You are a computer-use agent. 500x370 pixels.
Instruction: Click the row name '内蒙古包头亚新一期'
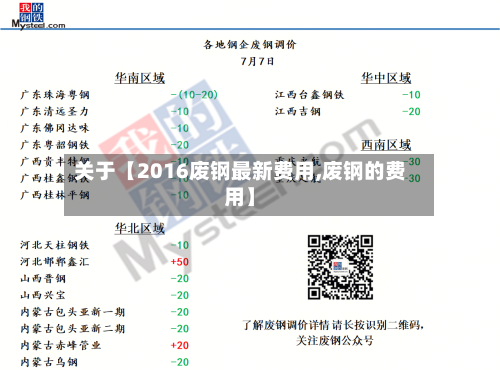point(73,312)
